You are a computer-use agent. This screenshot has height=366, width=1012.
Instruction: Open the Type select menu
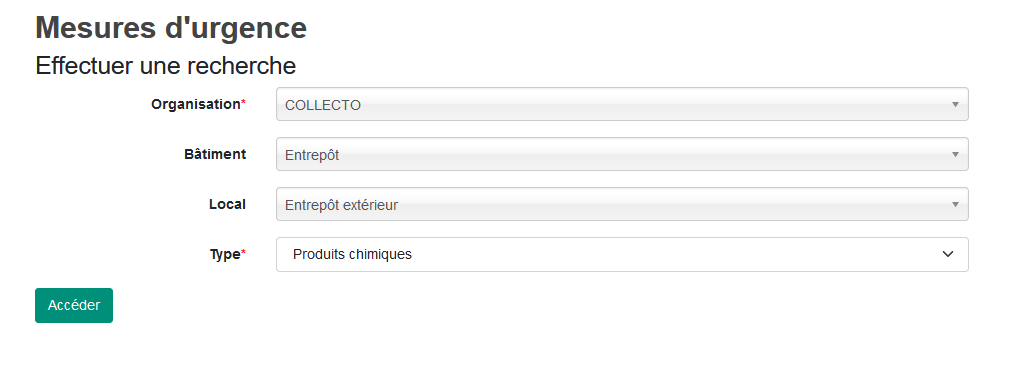pyautogui.click(x=622, y=254)
